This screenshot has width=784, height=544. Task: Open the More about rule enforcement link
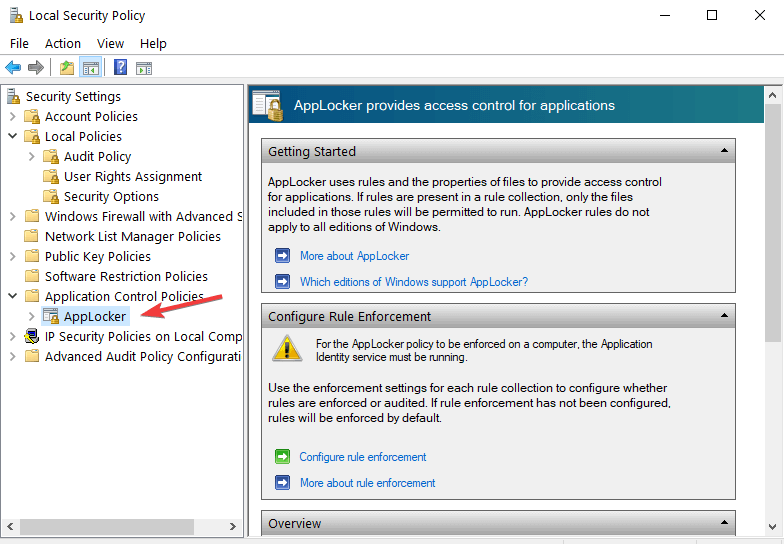point(368,482)
